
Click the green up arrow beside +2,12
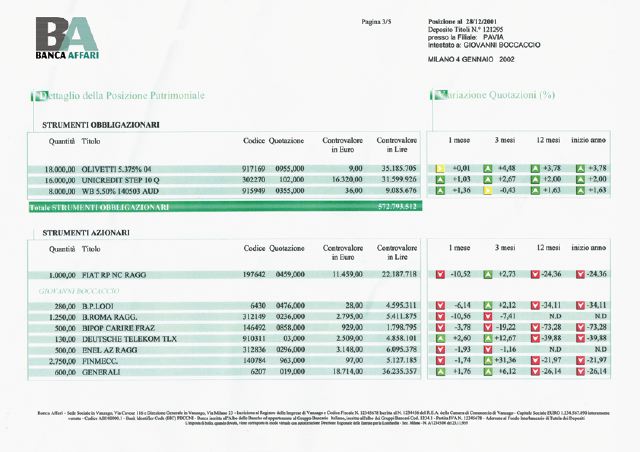488,305
